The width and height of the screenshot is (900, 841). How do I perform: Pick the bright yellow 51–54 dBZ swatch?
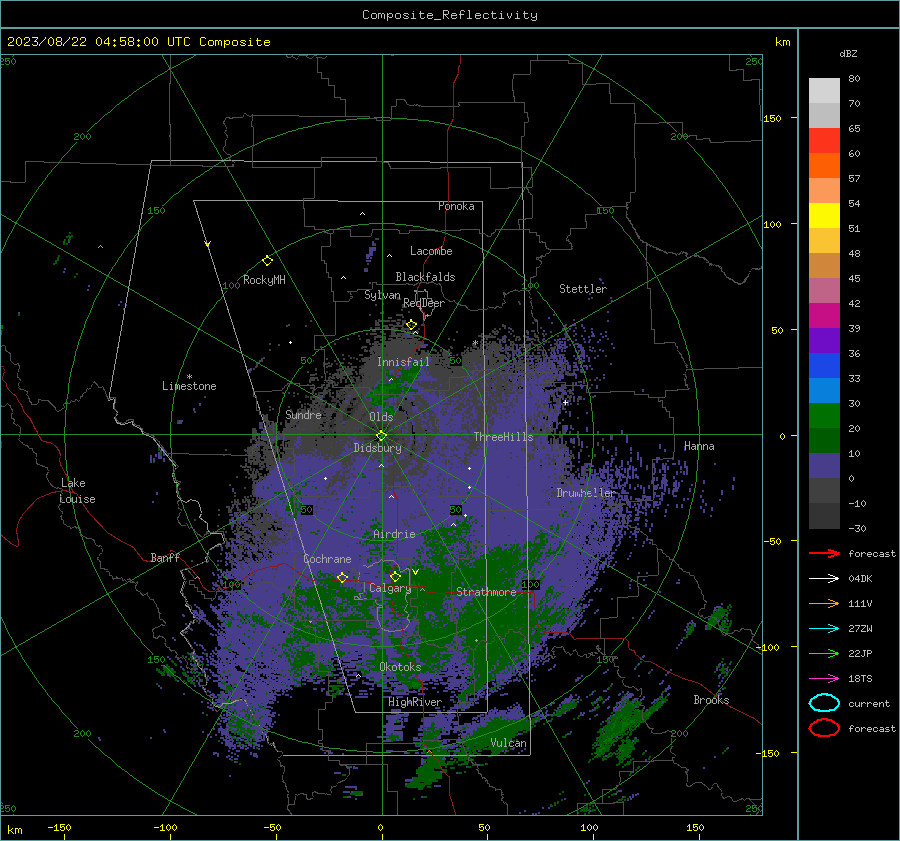coord(824,216)
